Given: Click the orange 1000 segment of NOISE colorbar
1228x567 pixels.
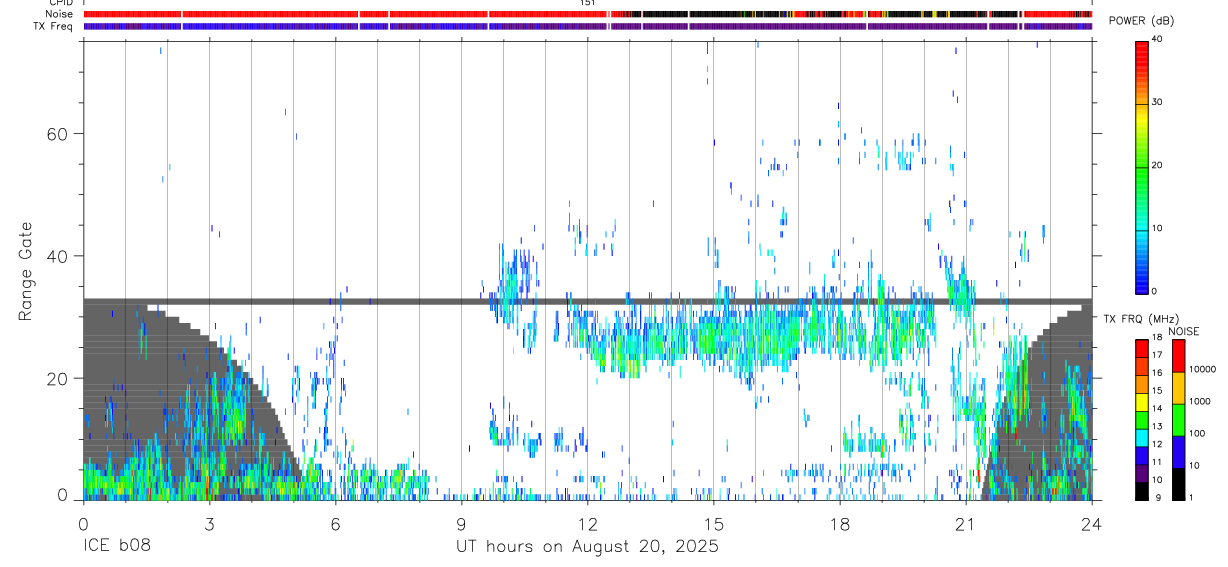Looking at the screenshot, I should tap(1178, 388).
